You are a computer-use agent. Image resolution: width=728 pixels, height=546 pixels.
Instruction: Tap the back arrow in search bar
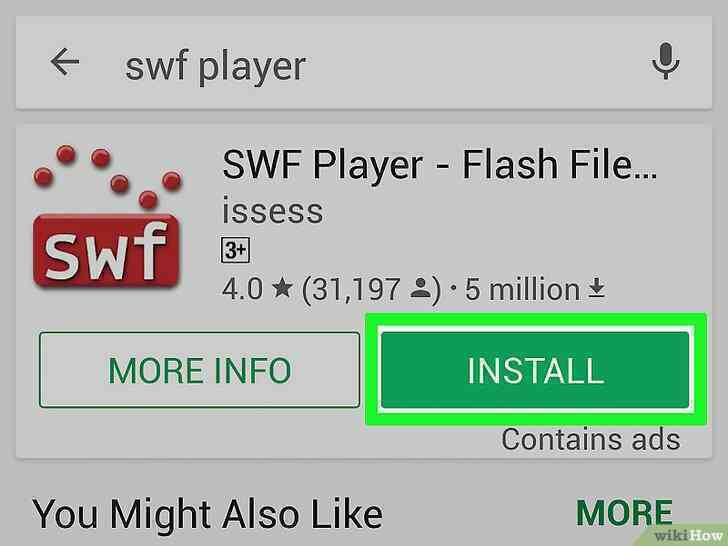pos(65,62)
